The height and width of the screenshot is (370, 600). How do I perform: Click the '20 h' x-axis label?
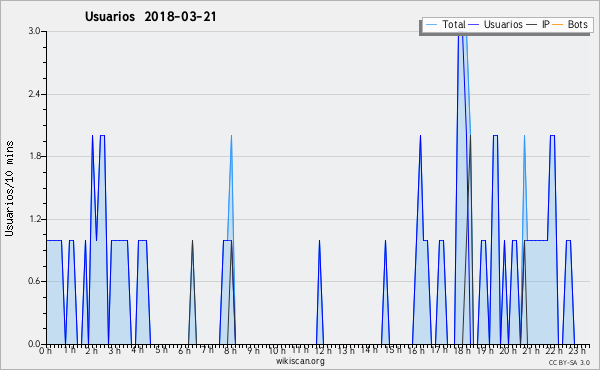tap(509, 350)
